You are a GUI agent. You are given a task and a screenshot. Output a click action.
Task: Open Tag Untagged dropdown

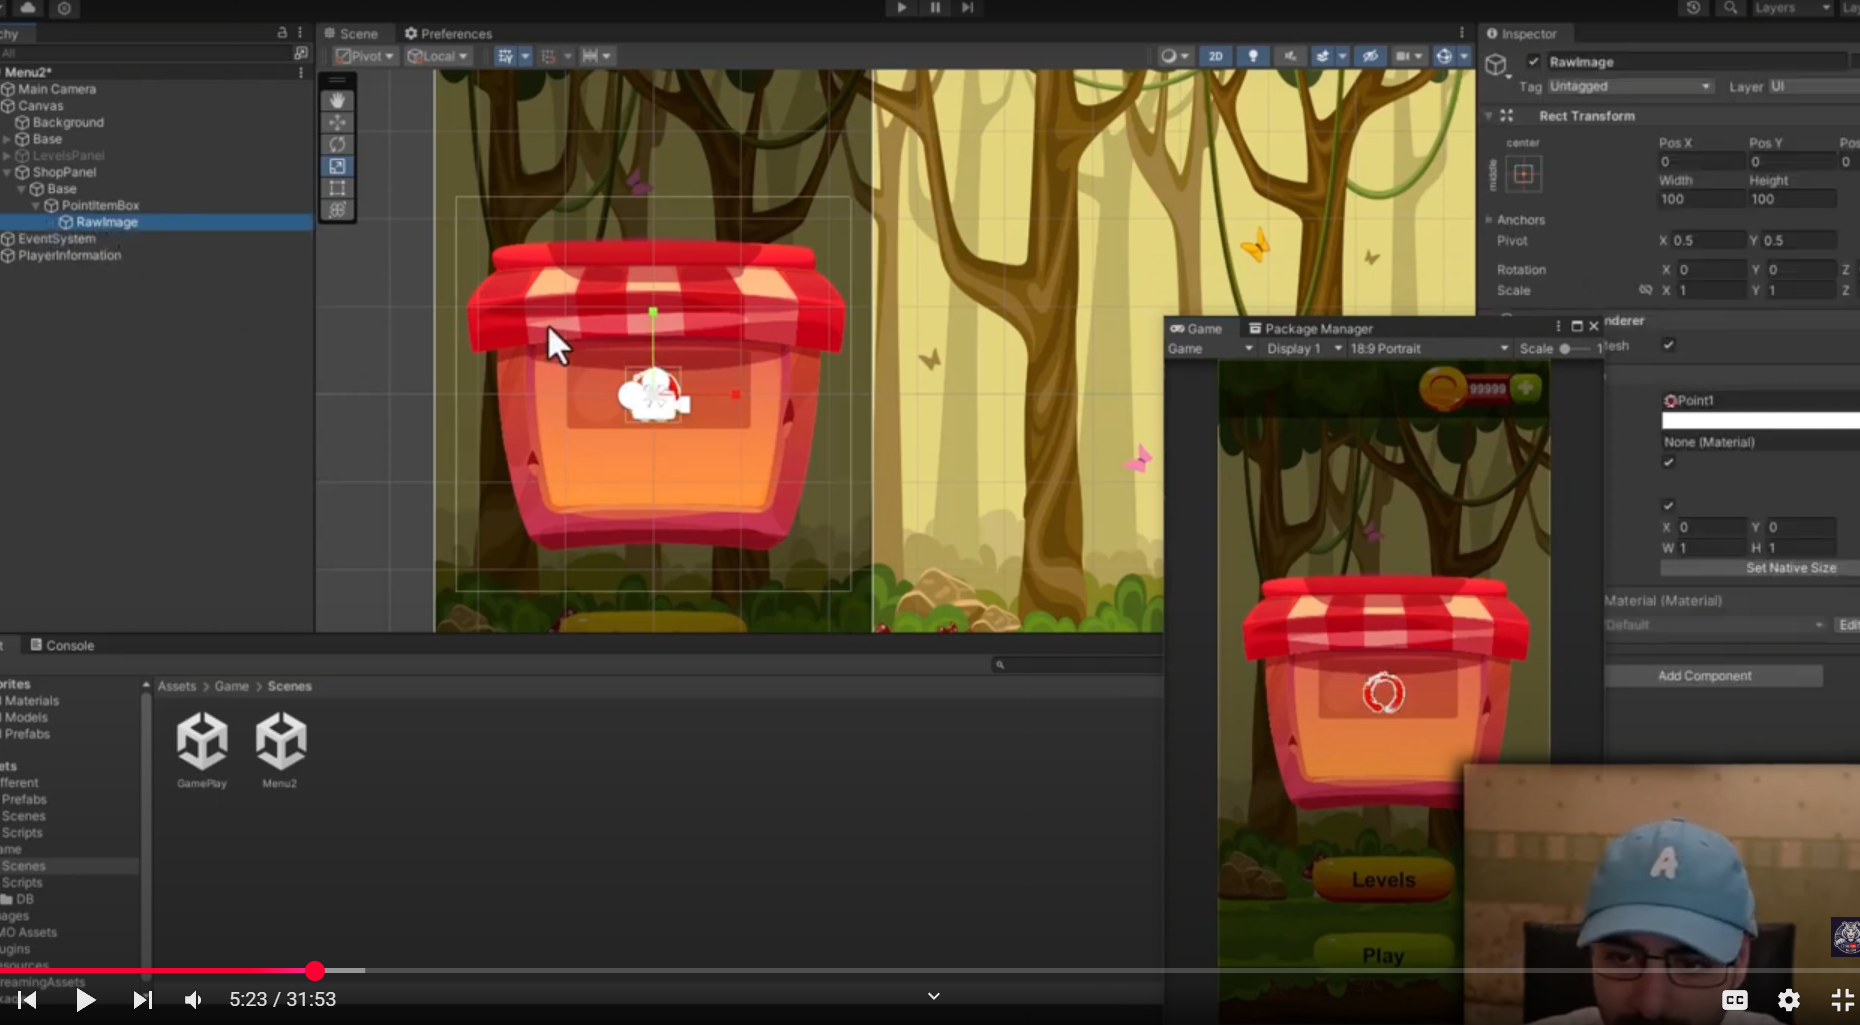(1630, 87)
